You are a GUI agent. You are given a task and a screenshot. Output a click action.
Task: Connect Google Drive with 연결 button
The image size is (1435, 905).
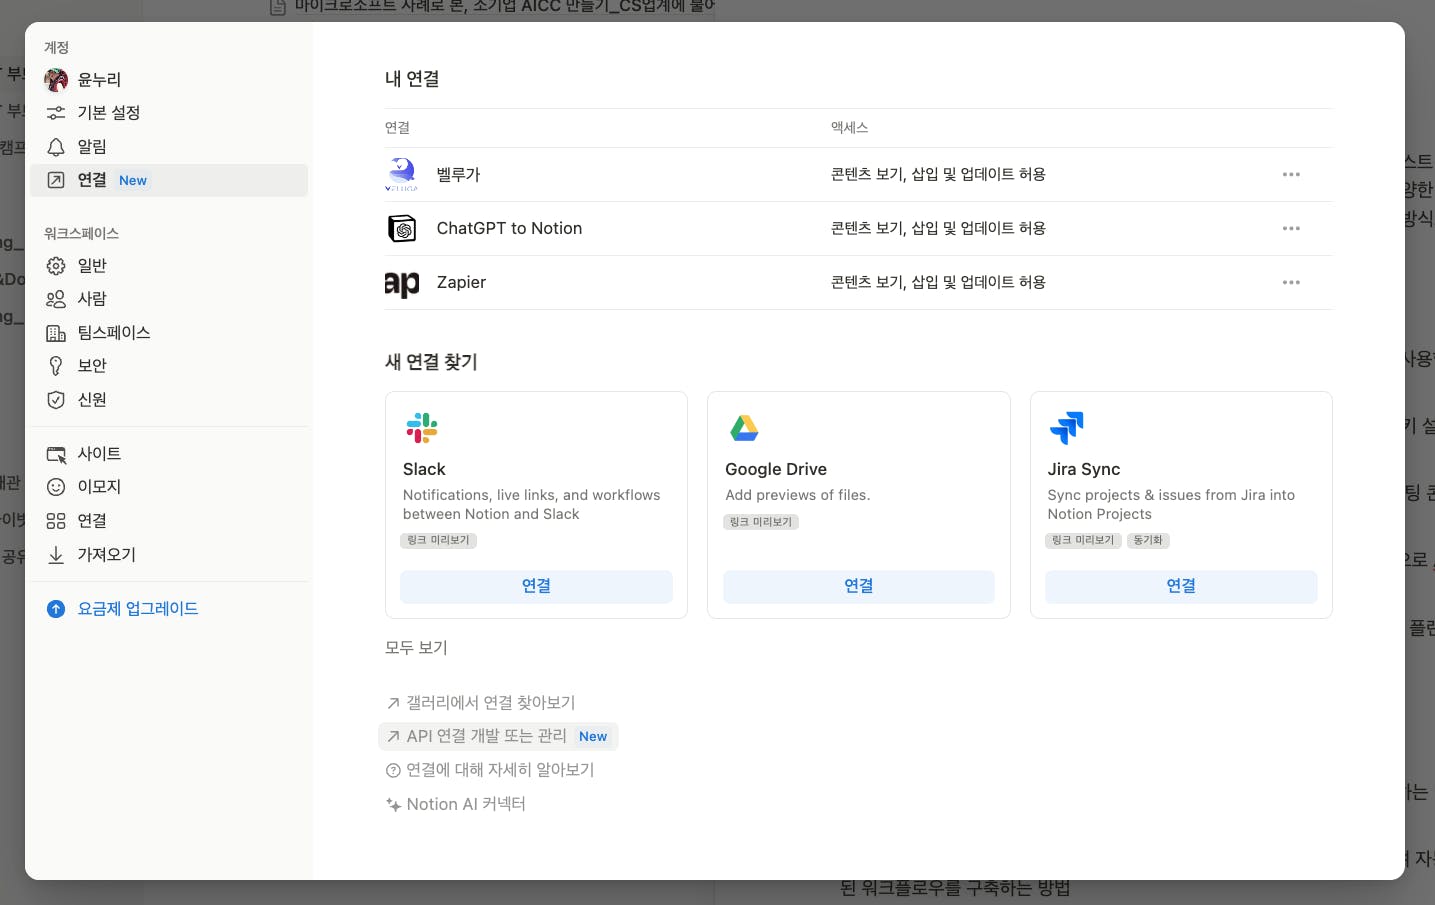(x=859, y=587)
